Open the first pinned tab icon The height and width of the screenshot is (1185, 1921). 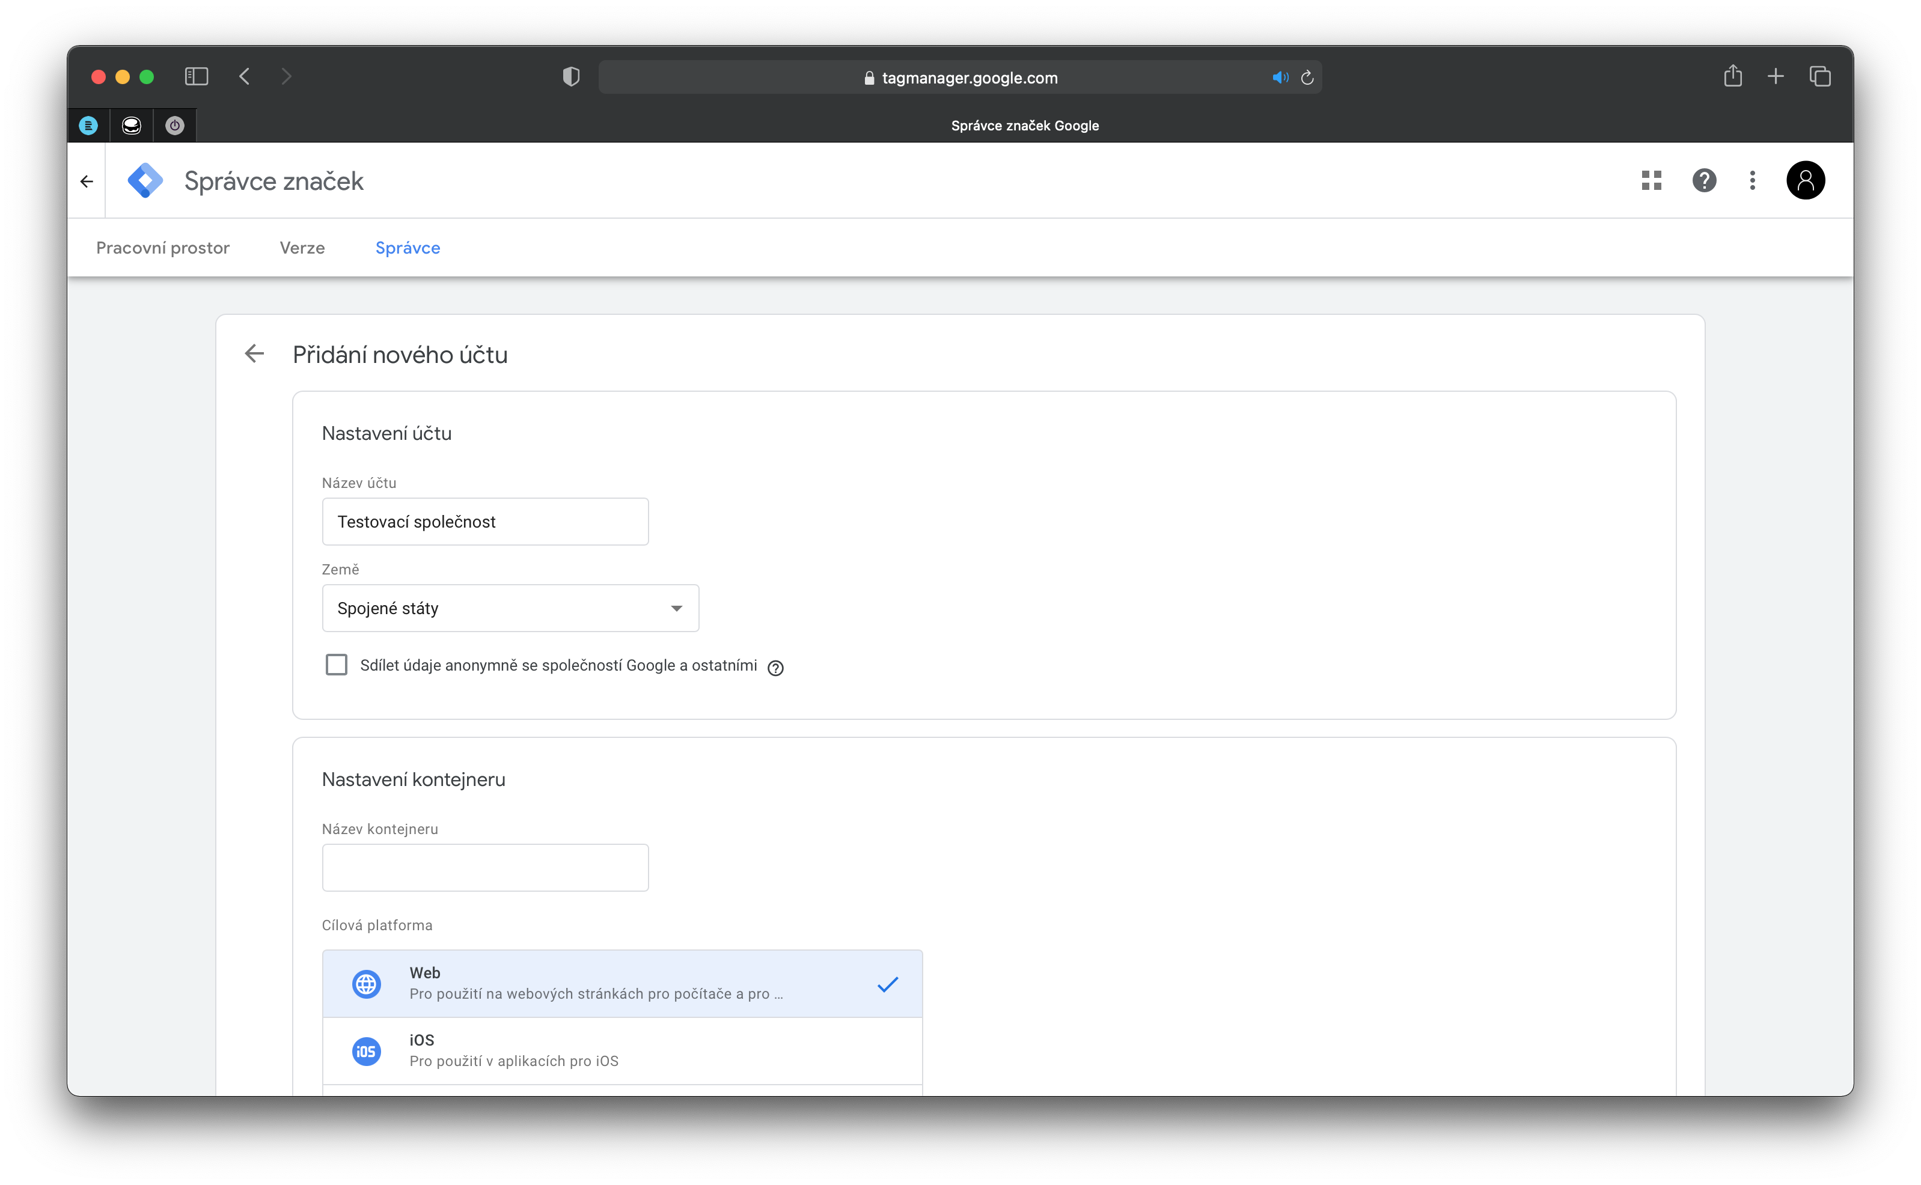[89, 125]
